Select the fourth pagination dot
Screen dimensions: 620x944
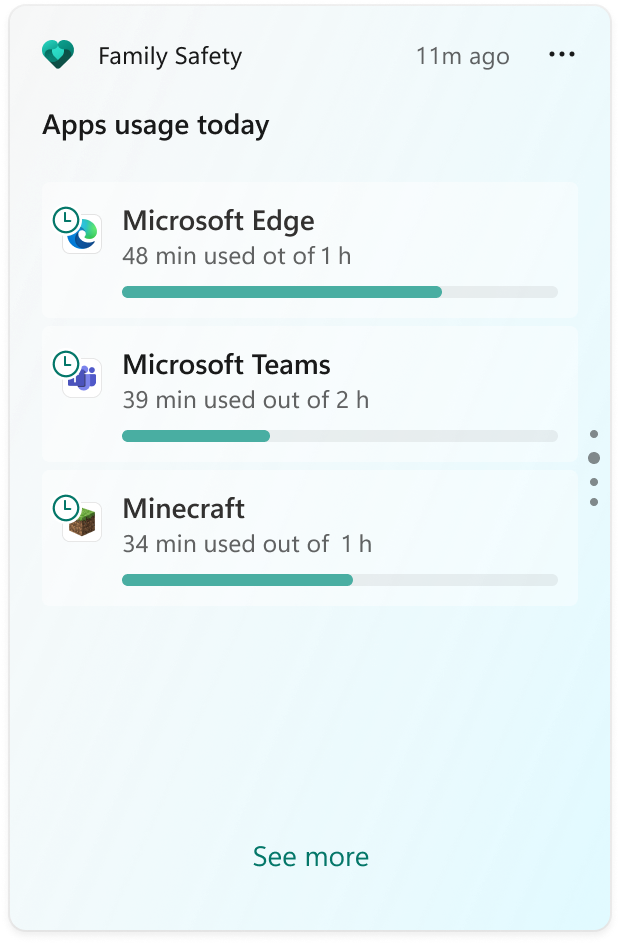click(594, 502)
